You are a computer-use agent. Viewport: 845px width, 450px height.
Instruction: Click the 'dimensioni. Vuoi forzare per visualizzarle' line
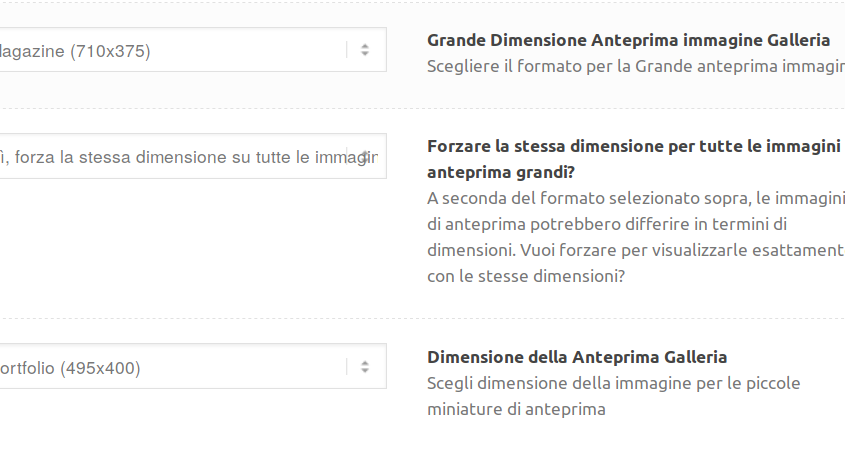[x=636, y=250]
